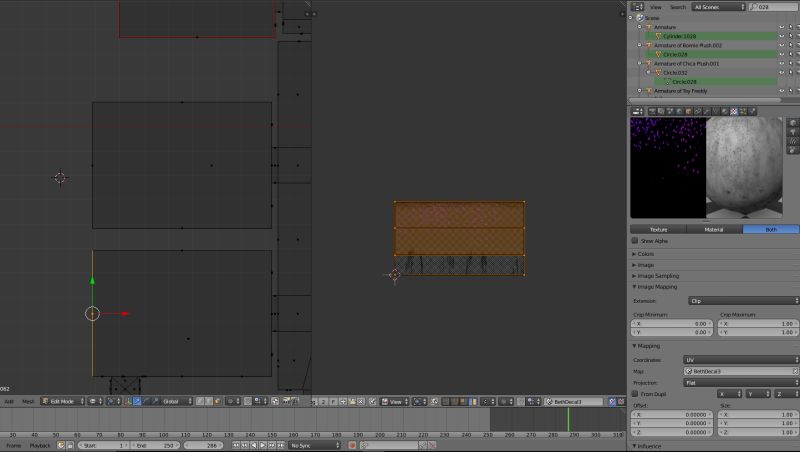Select the rotate manipulator icon

click(146, 401)
